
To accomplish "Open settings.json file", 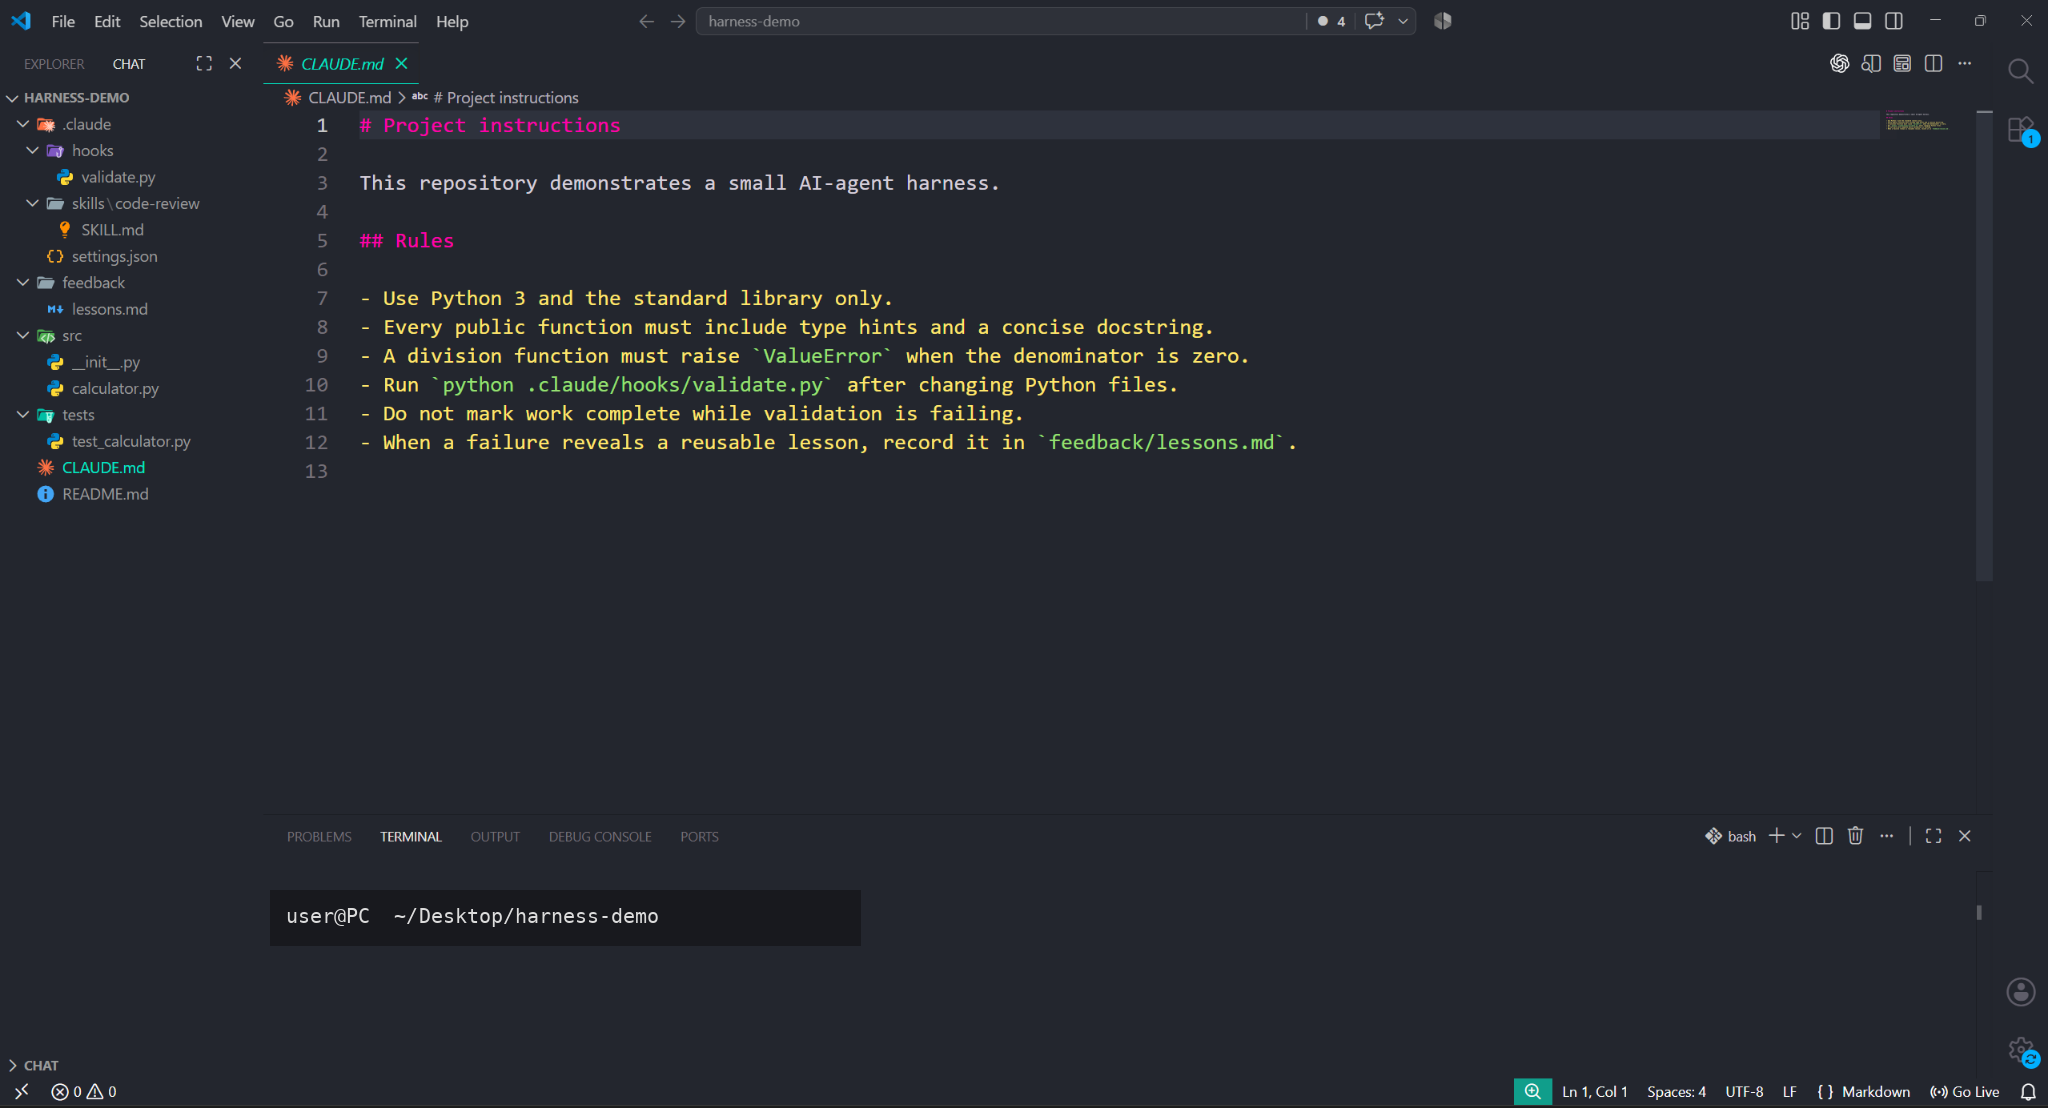I will tap(114, 256).
